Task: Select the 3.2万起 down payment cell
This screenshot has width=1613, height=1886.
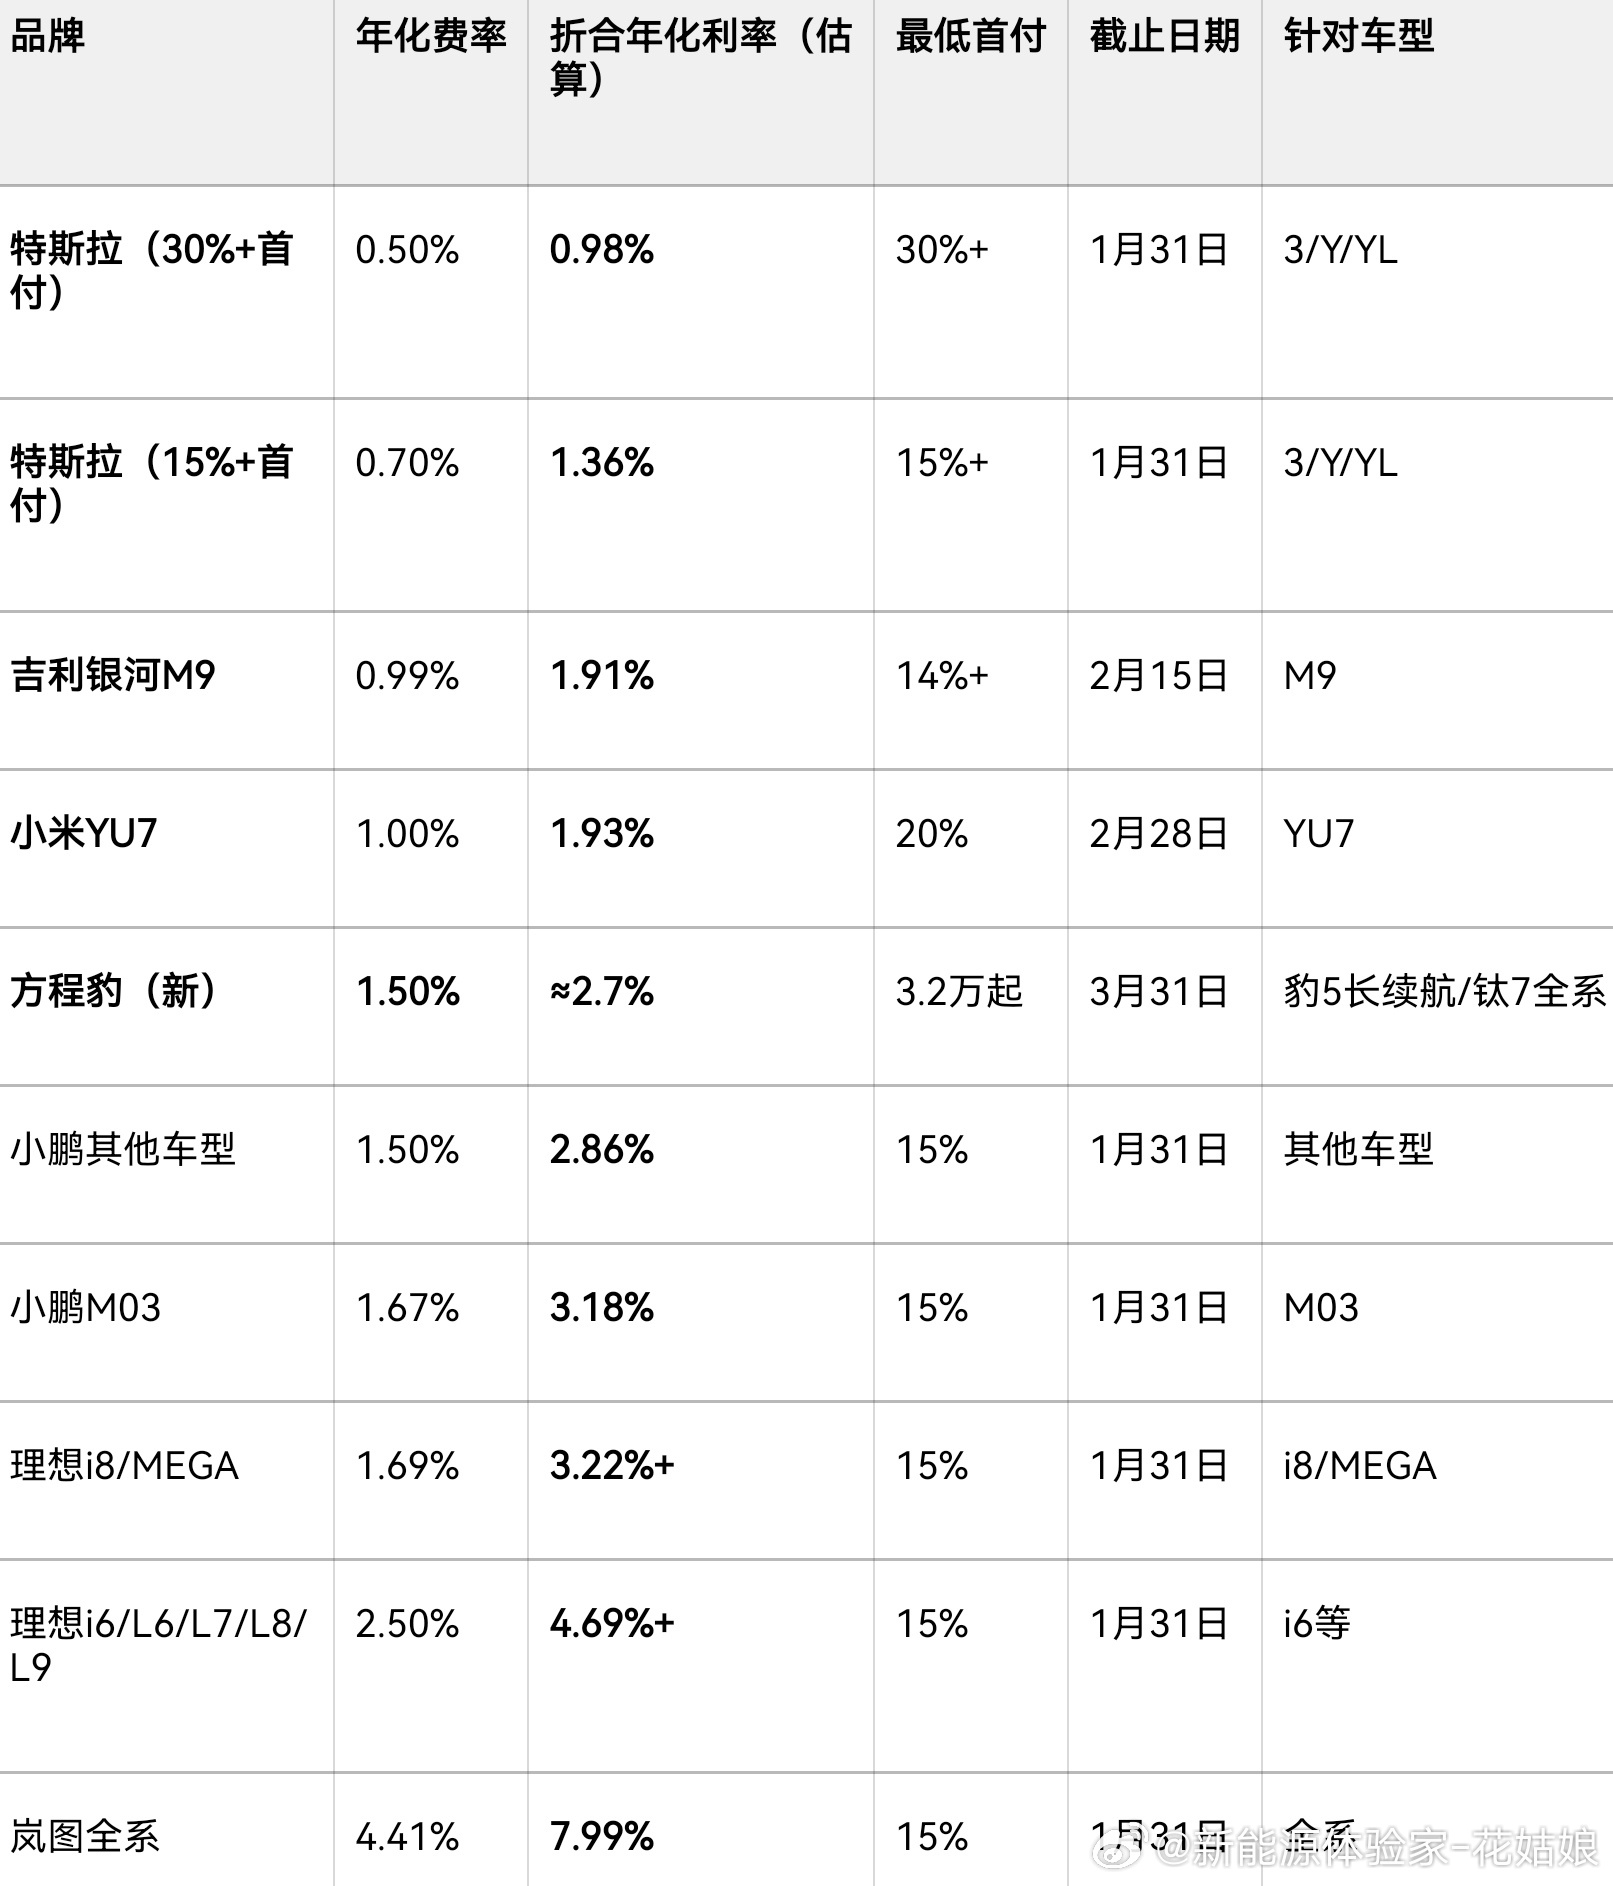Action: click(958, 992)
